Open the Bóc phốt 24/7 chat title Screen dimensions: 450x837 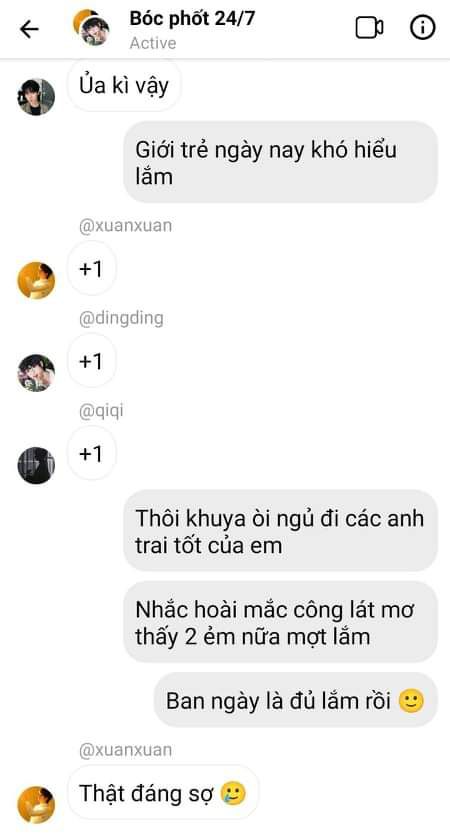click(x=192, y=19)
